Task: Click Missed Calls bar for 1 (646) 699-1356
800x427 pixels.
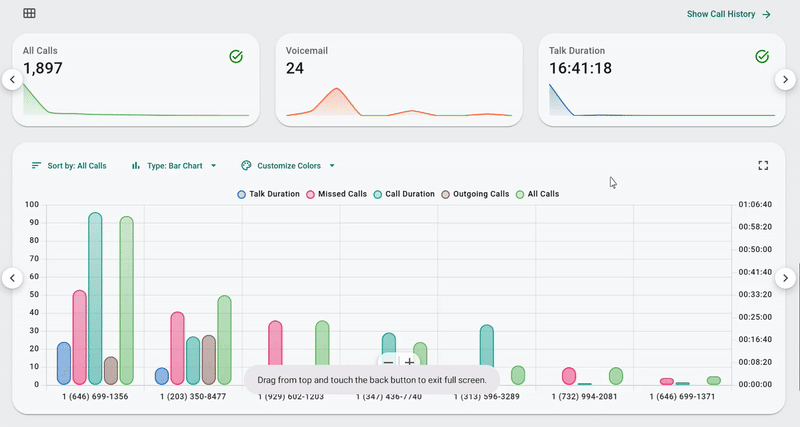Action: point(80,337)
